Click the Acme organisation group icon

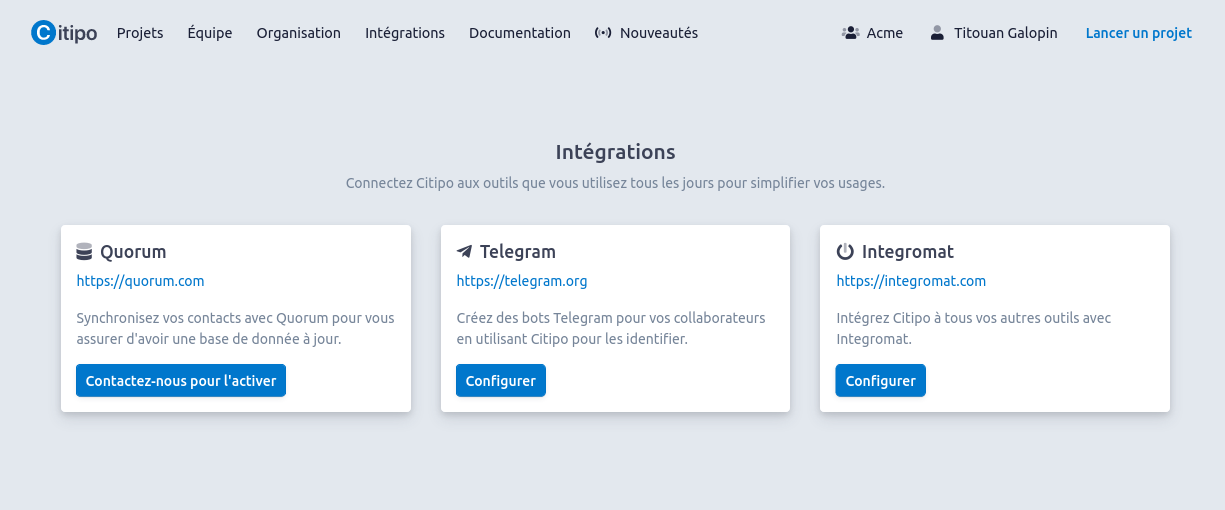(851, 33)
